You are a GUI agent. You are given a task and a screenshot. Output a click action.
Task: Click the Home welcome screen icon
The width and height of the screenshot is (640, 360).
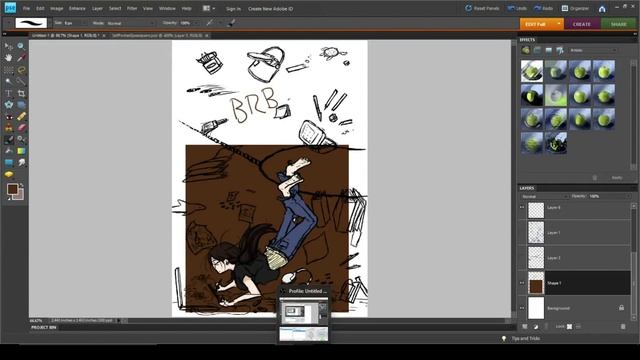[x=602, y=9]
